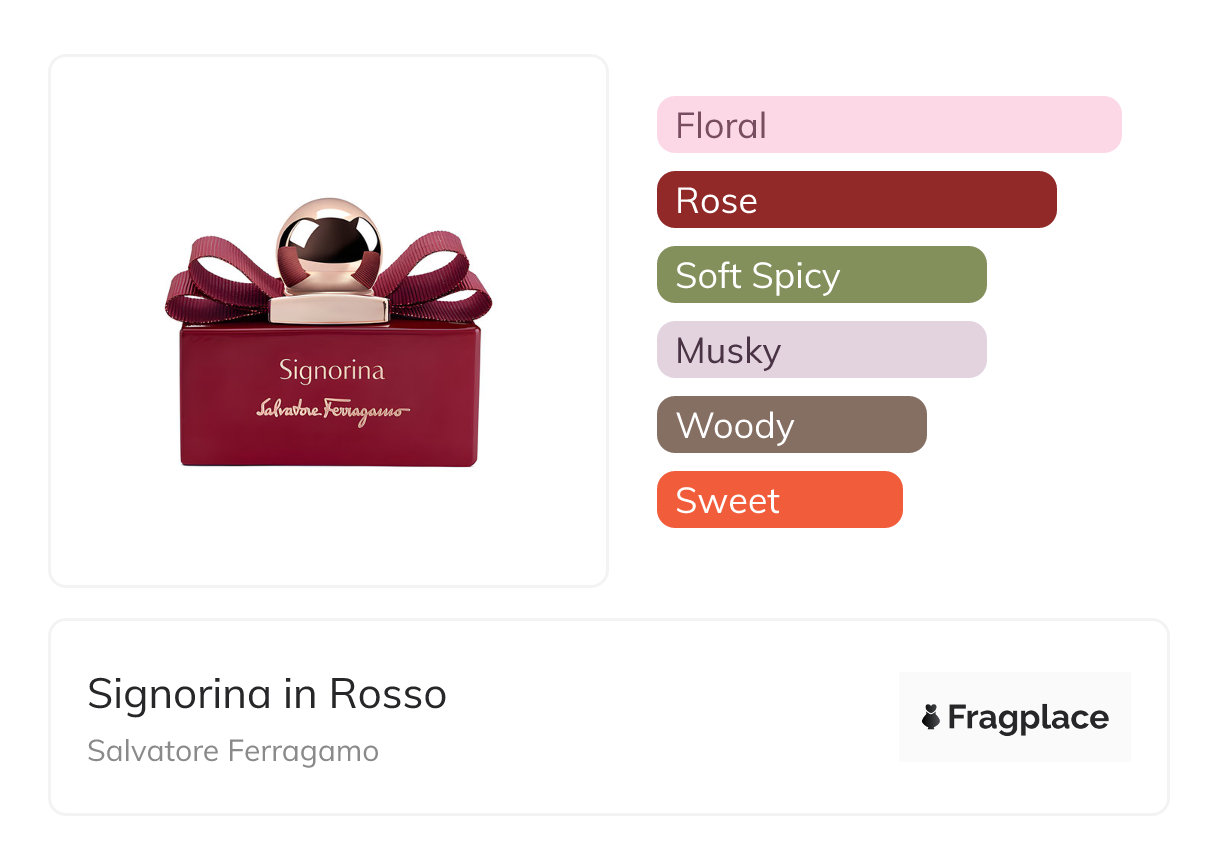Image resolution: width=1218 pixels, height=864 pixels.
Task: Click the Salvatore Ferragamo brand subtitle
Action: [233, 751]
